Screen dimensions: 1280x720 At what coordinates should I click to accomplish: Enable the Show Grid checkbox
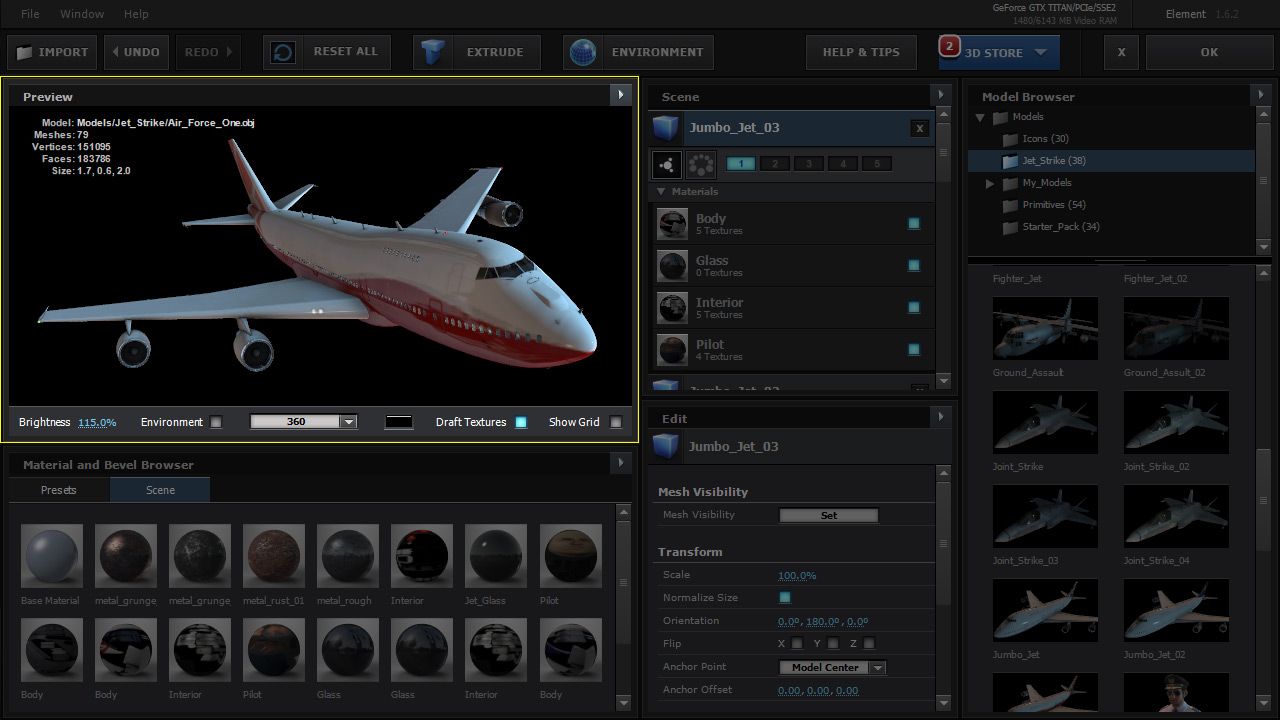coord(616,422)
